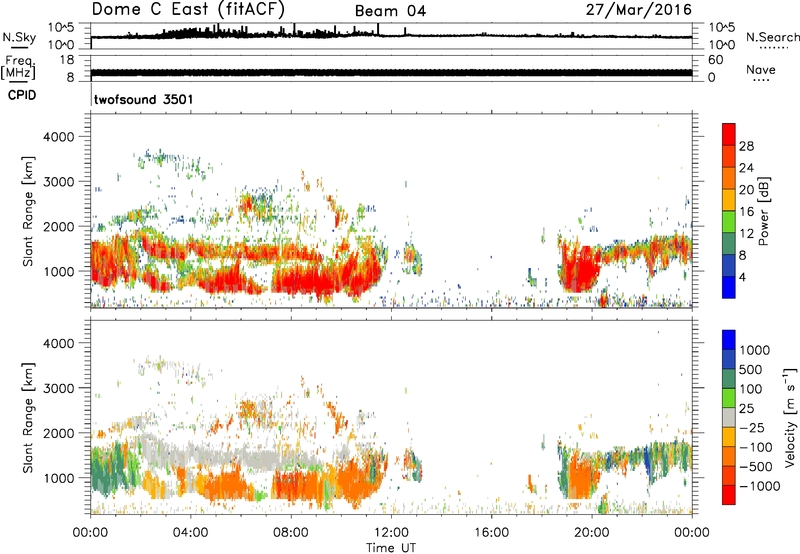
Task: Click the 'Nave' legend label
Action: (x=761, y=70)
